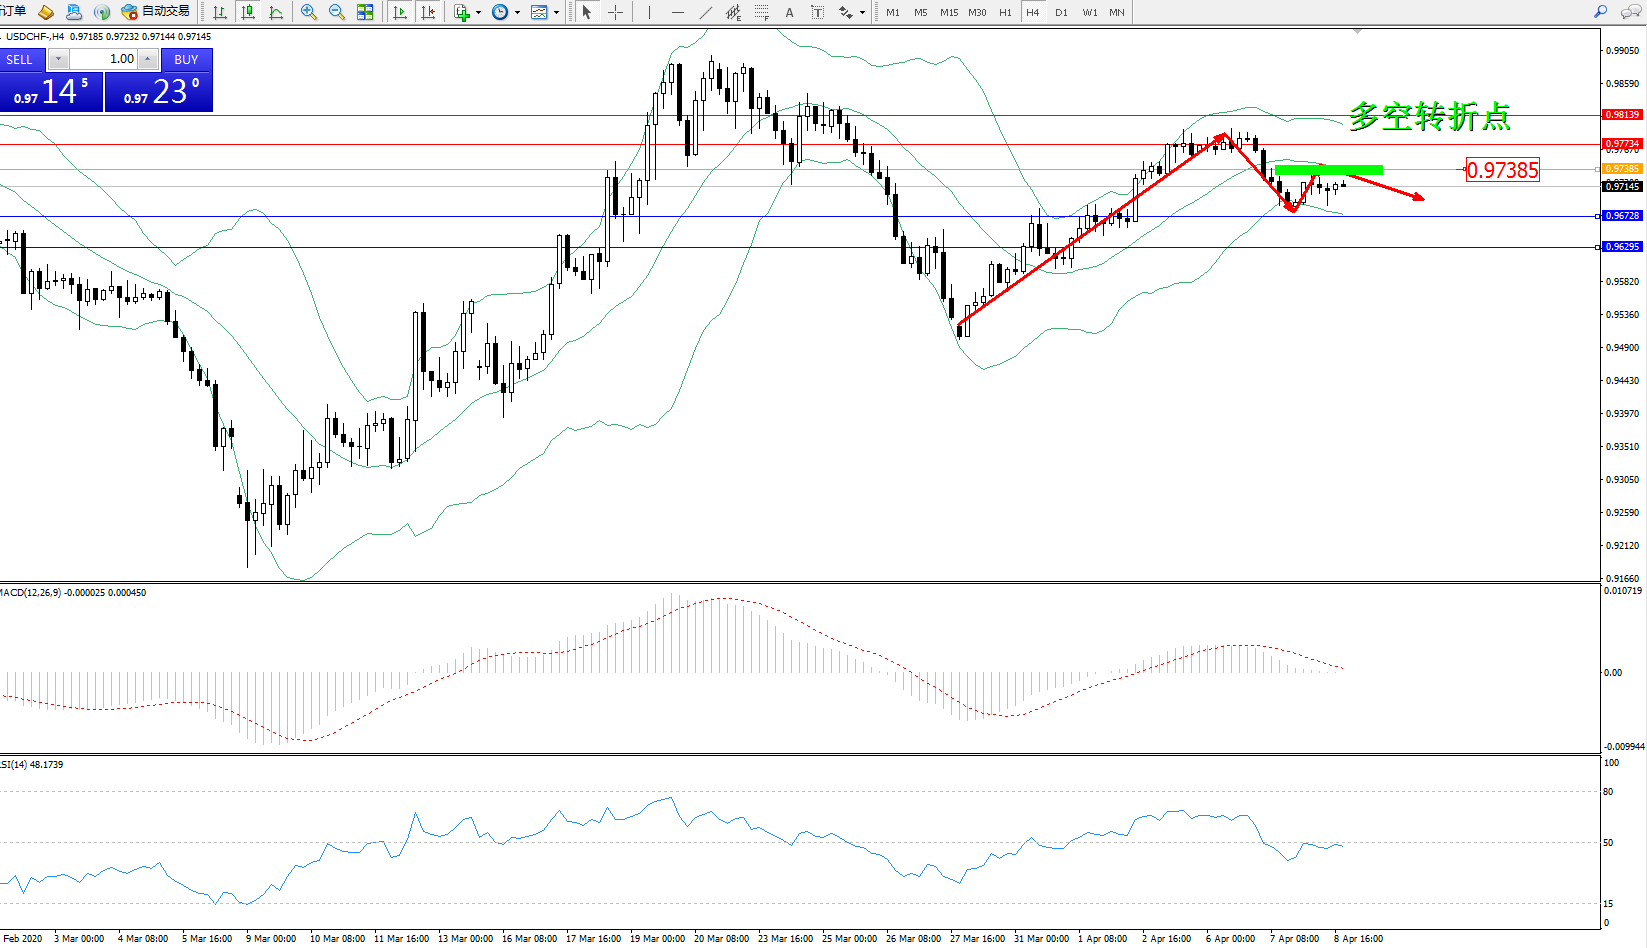The height and width of the screenshot is (948, 1647).
Task: Click the BUY button
Action: (186, 59)
